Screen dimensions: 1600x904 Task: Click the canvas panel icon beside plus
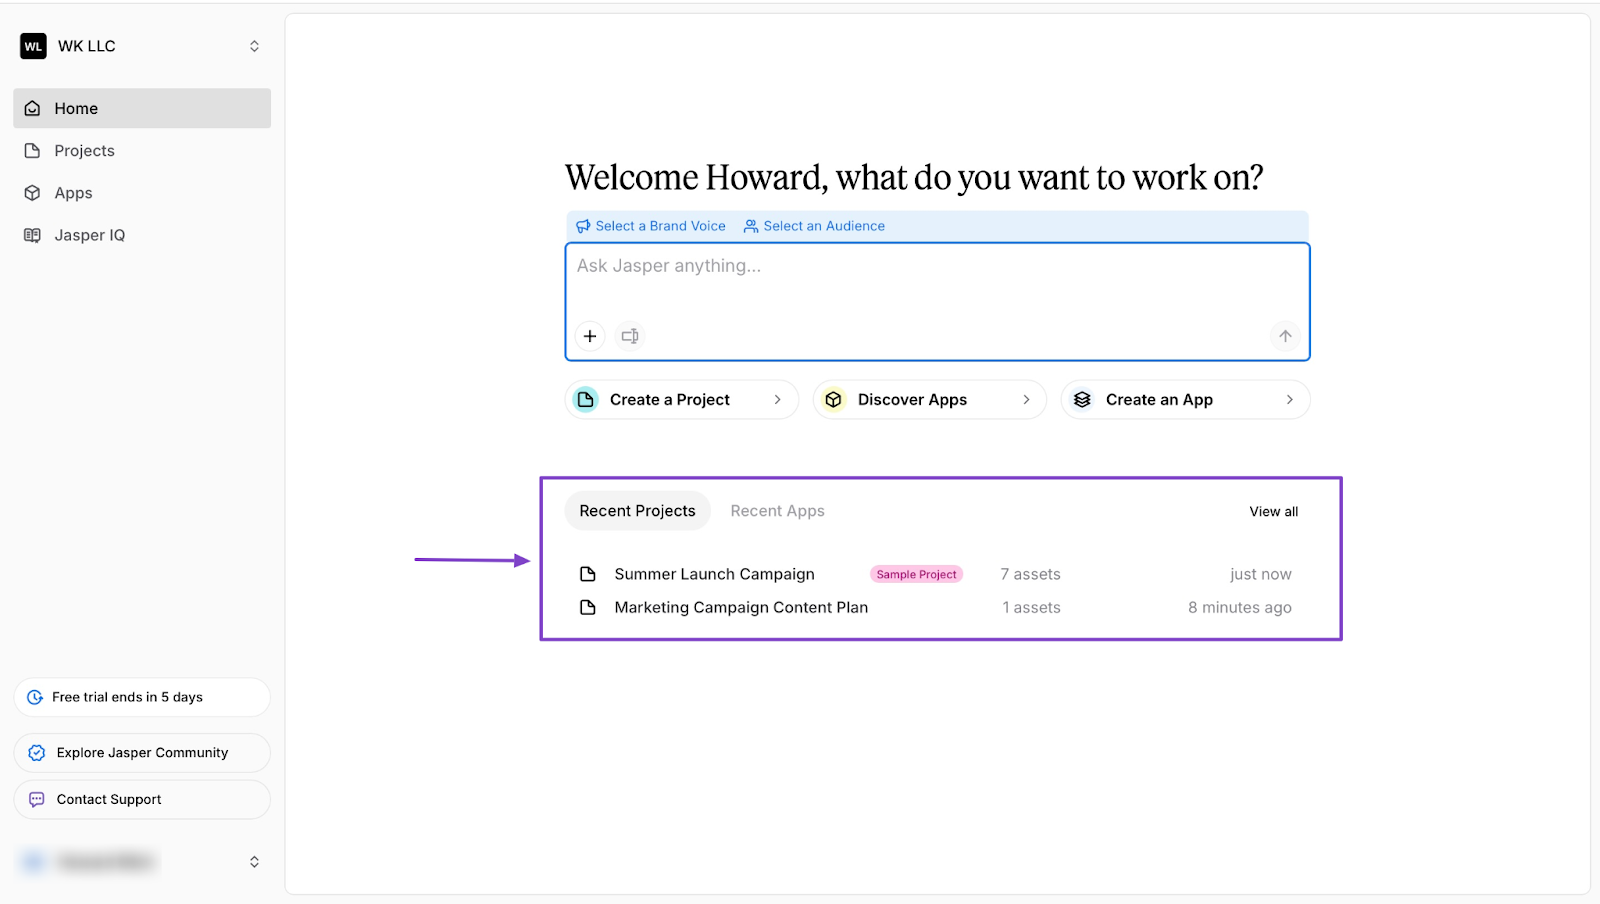tap(630, 336)
